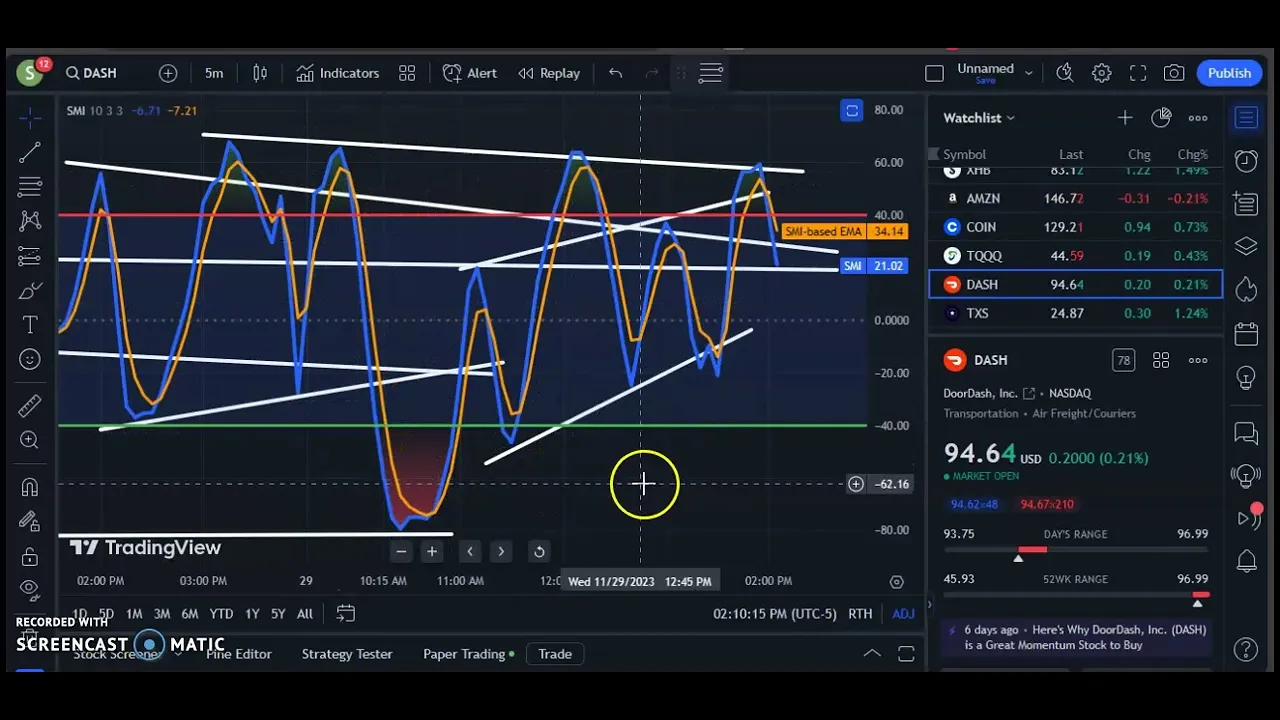Collapse the bottom panel chevron
The image size is (1280, 720).
(872, 654)
